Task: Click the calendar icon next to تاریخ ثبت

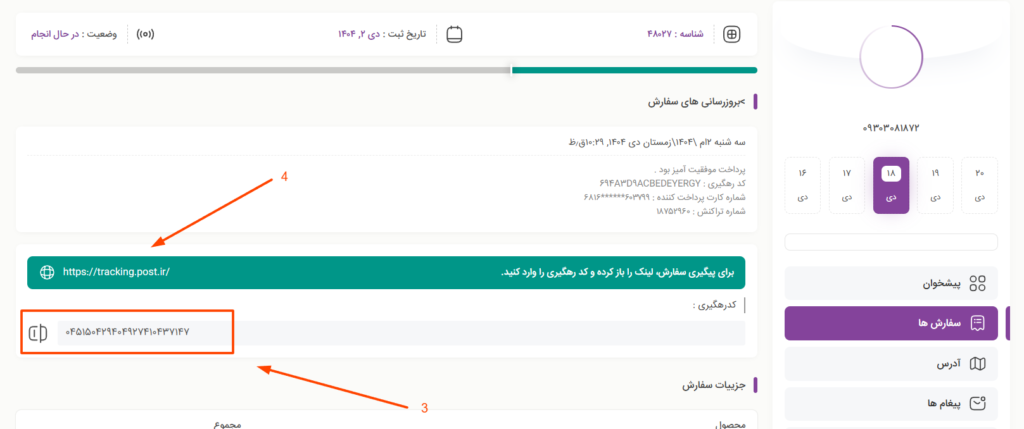Action: 455,34
